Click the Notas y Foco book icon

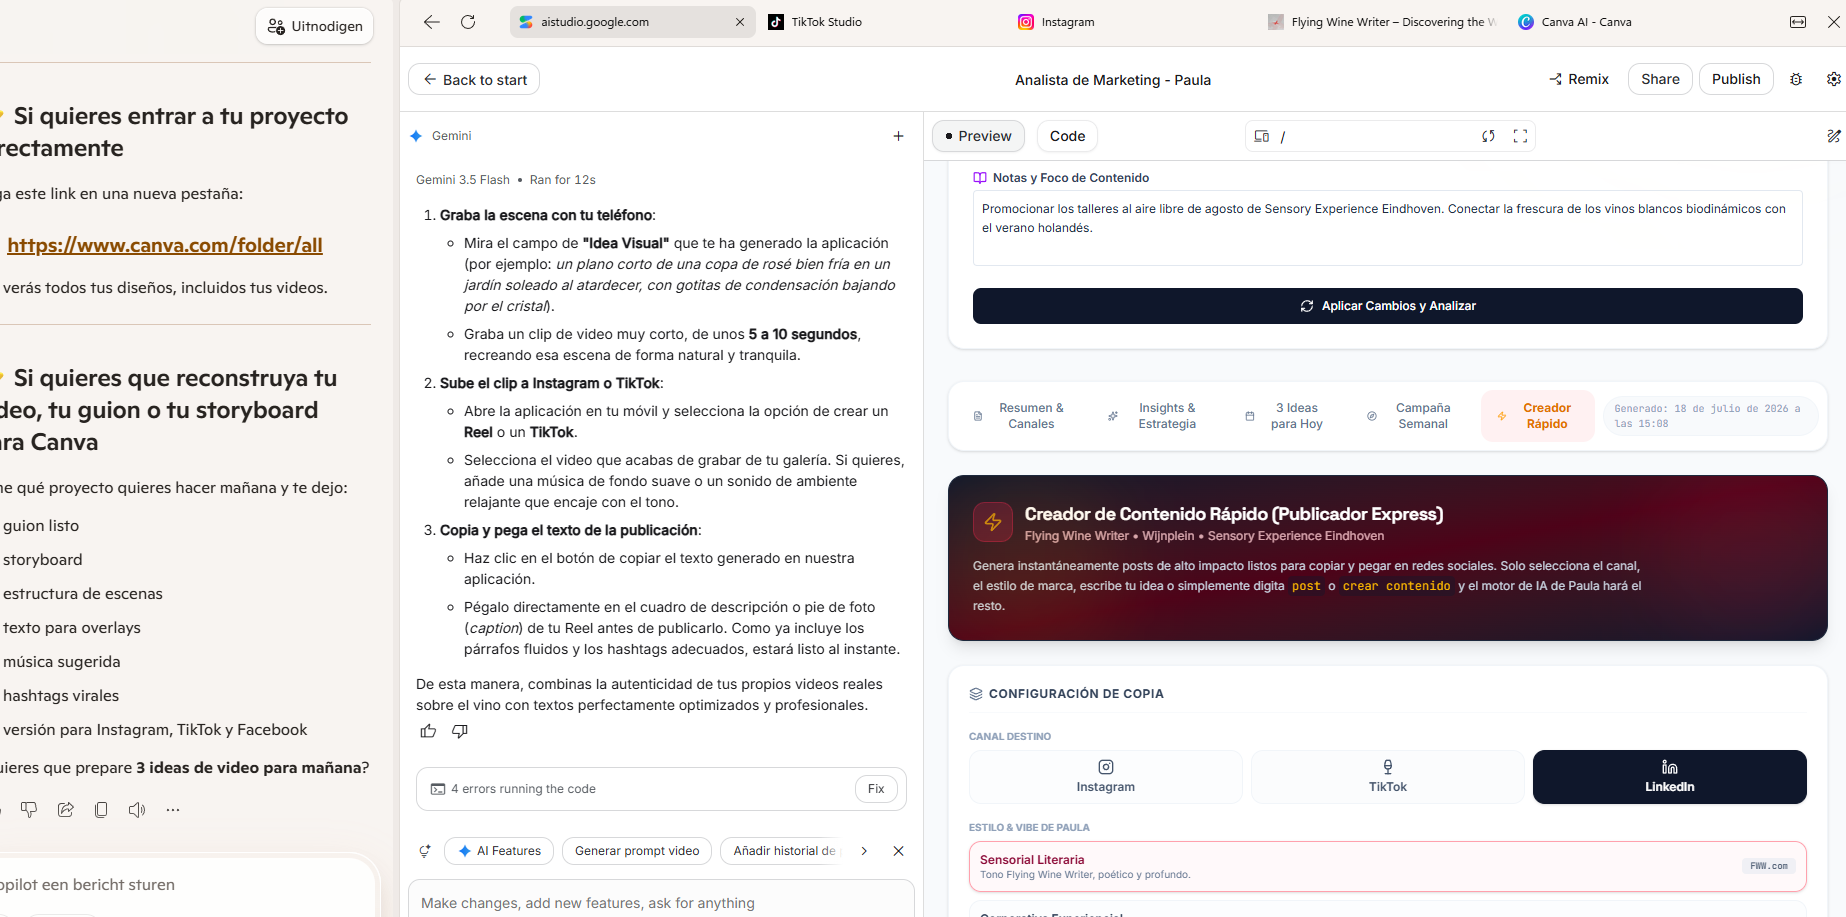click(980, 178)
